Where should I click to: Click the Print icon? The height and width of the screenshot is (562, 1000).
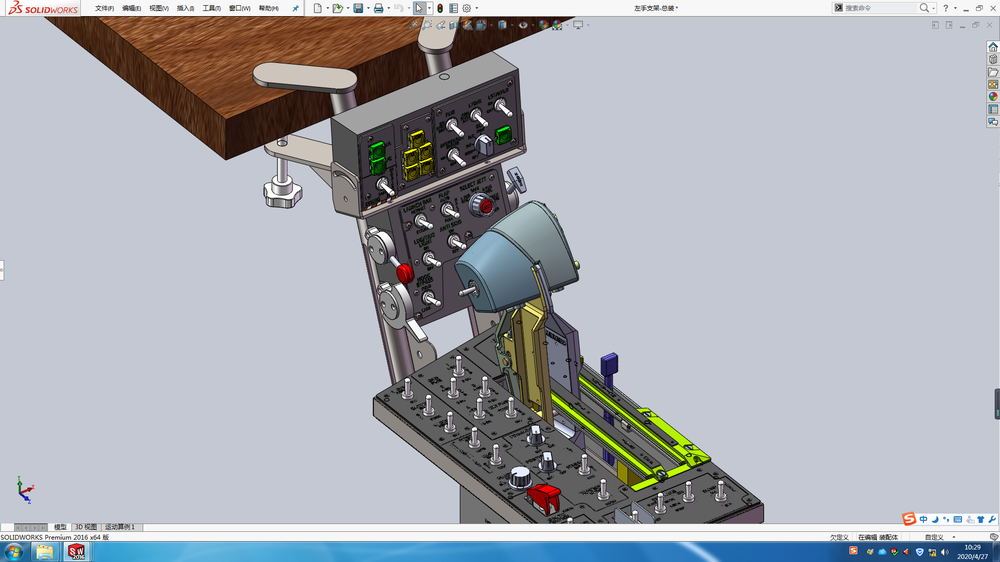378,8
